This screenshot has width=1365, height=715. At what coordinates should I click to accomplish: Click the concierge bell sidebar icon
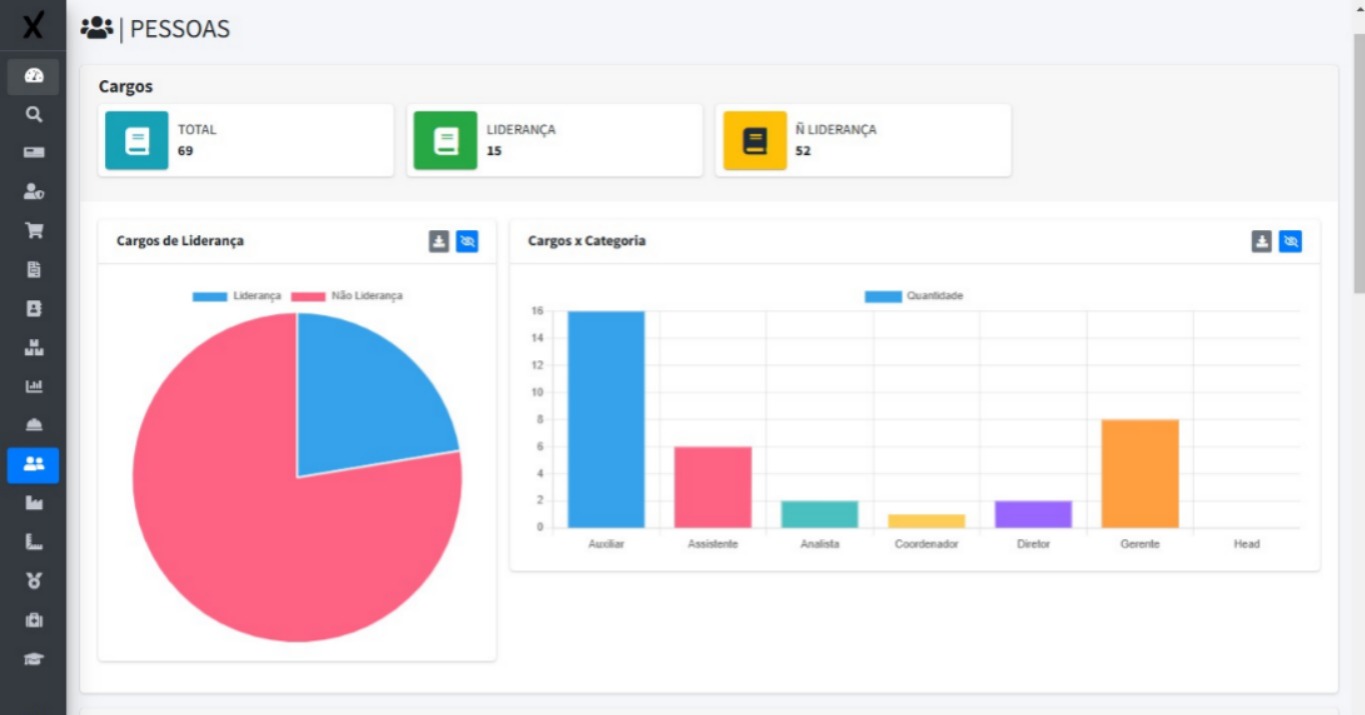click(33, 425)
